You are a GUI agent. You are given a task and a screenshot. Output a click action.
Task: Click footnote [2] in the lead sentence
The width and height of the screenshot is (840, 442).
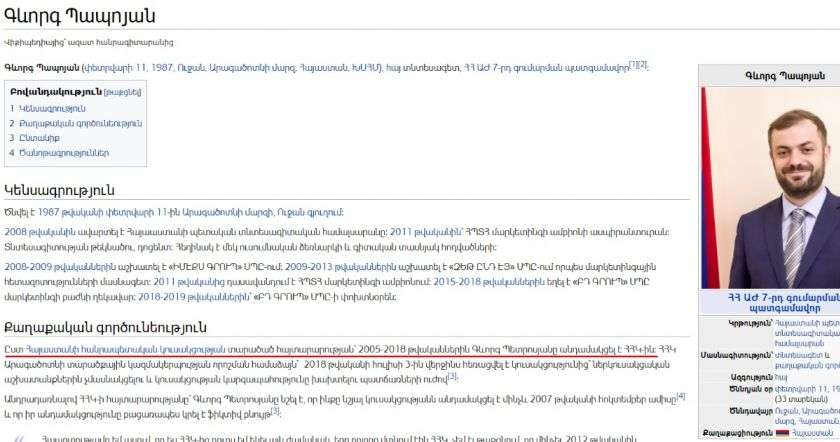[x=642, y=64]
